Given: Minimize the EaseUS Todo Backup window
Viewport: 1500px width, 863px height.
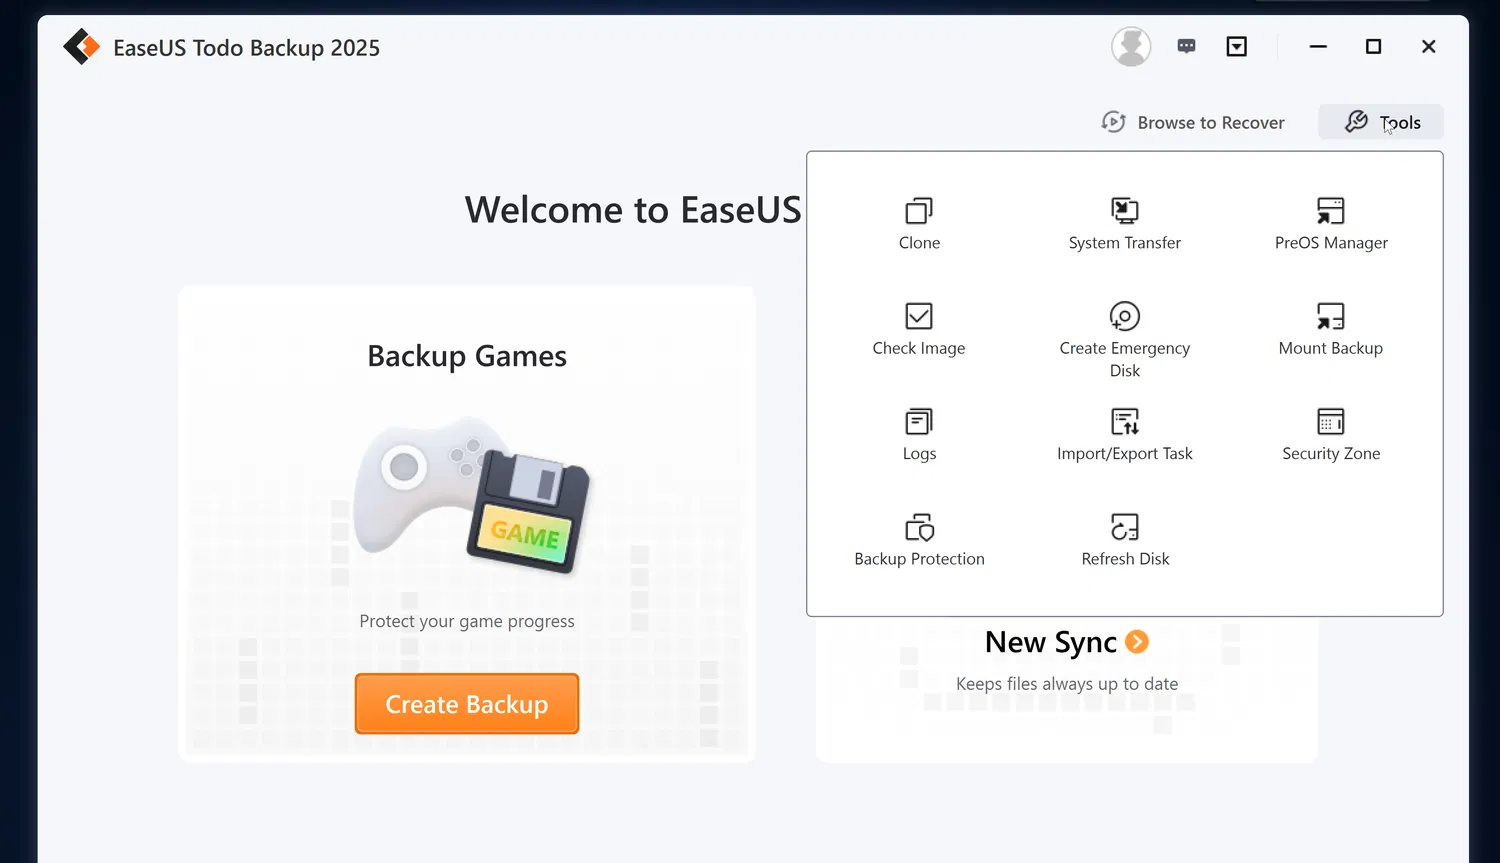Looking at the screenshot, I should pos(1318,47).
